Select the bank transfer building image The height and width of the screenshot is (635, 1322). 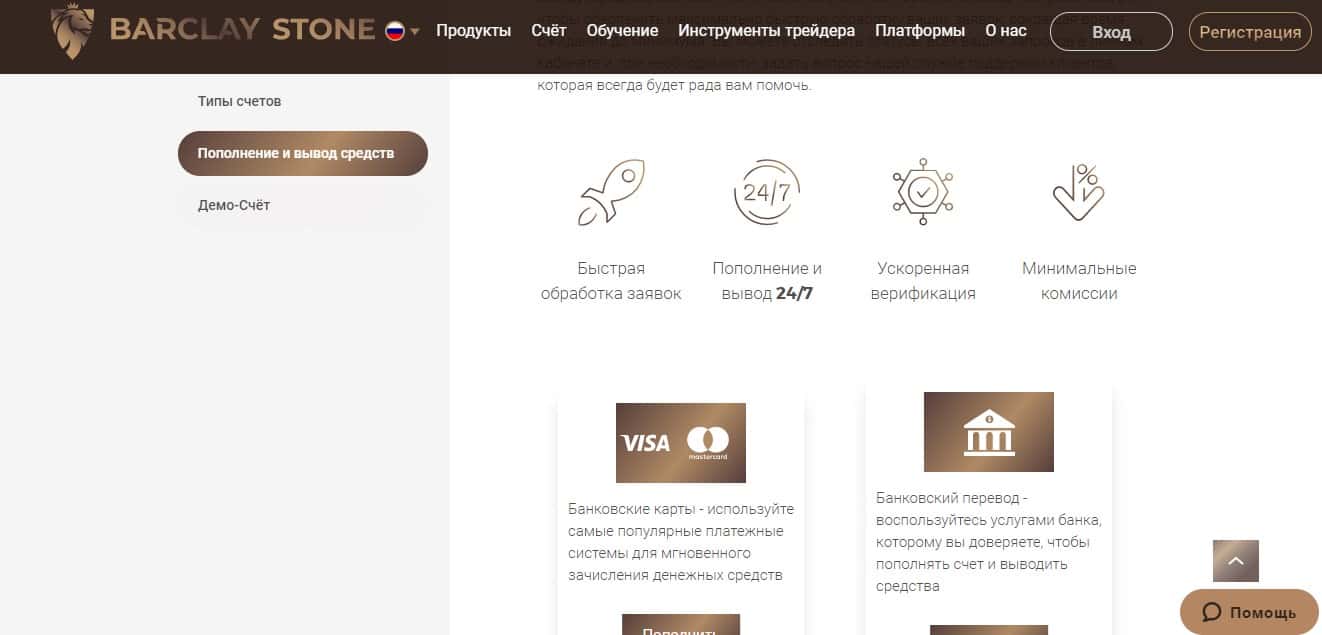[989, 432]
